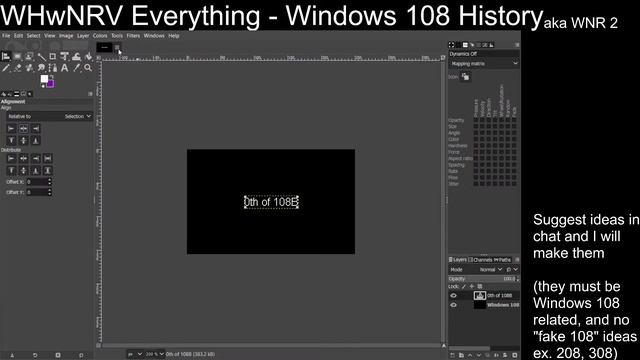The image size is (640, 360).
Task: Select the Crop tool
Action: (x=53, y=56)
